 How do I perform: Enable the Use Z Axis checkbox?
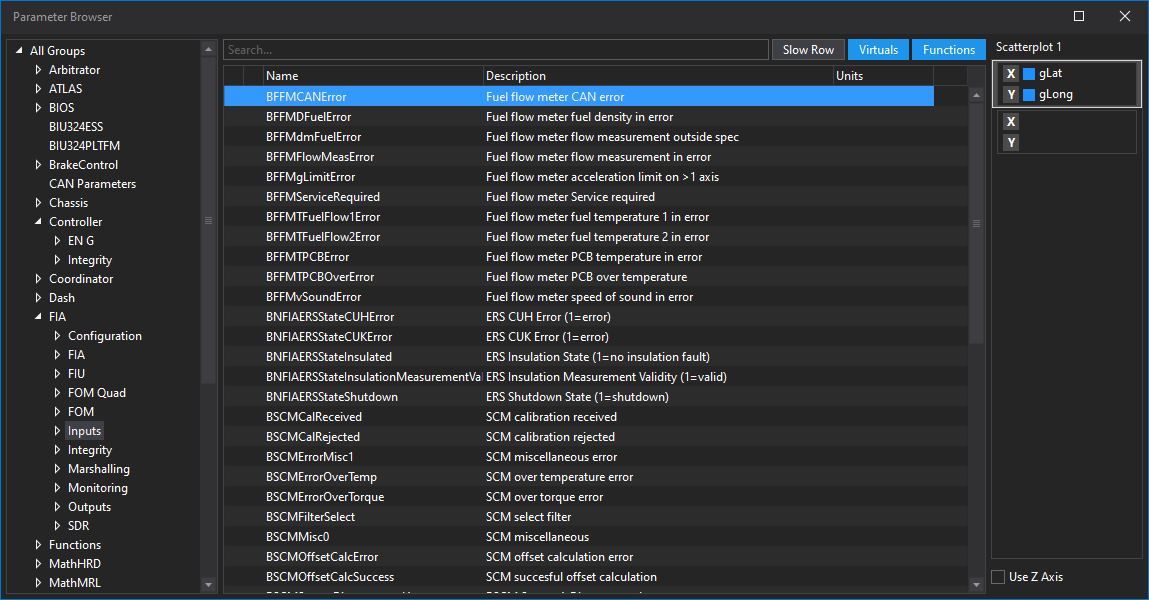pyautogui.click(x=997, y=576)
